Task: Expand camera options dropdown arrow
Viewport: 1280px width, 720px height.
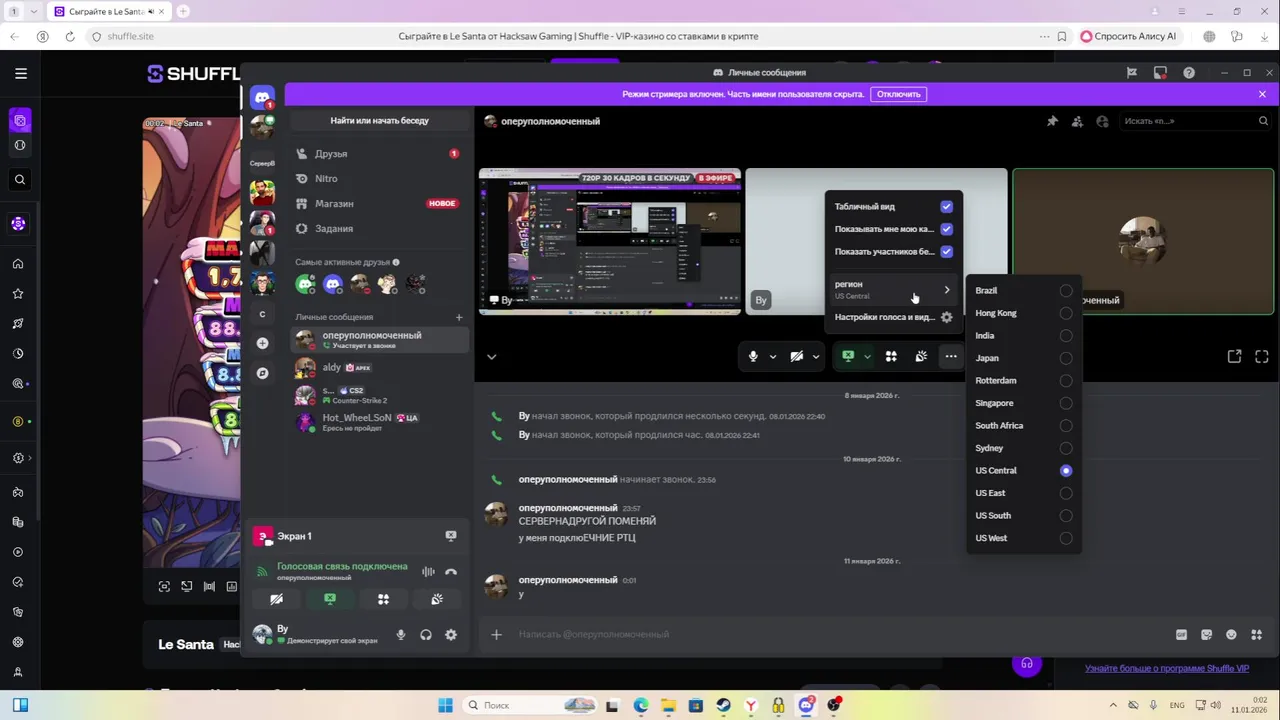Action: click(816, 356)
